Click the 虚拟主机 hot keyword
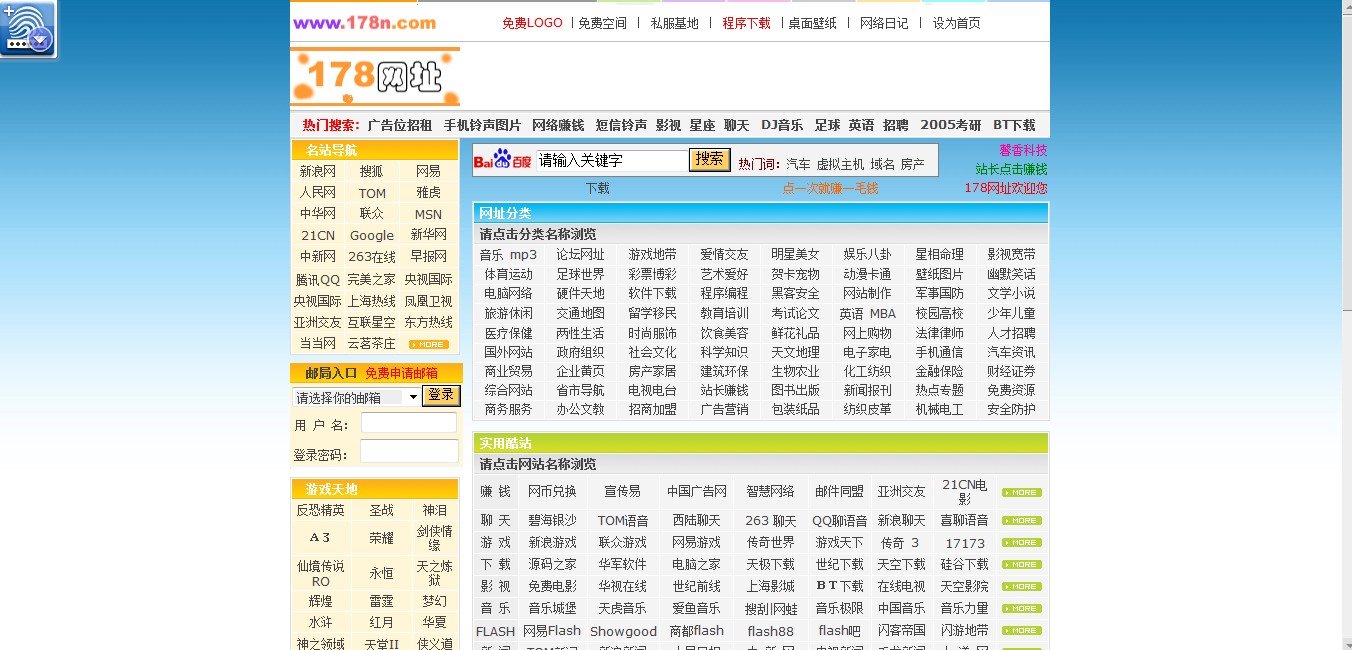 [x=840, y=164]
